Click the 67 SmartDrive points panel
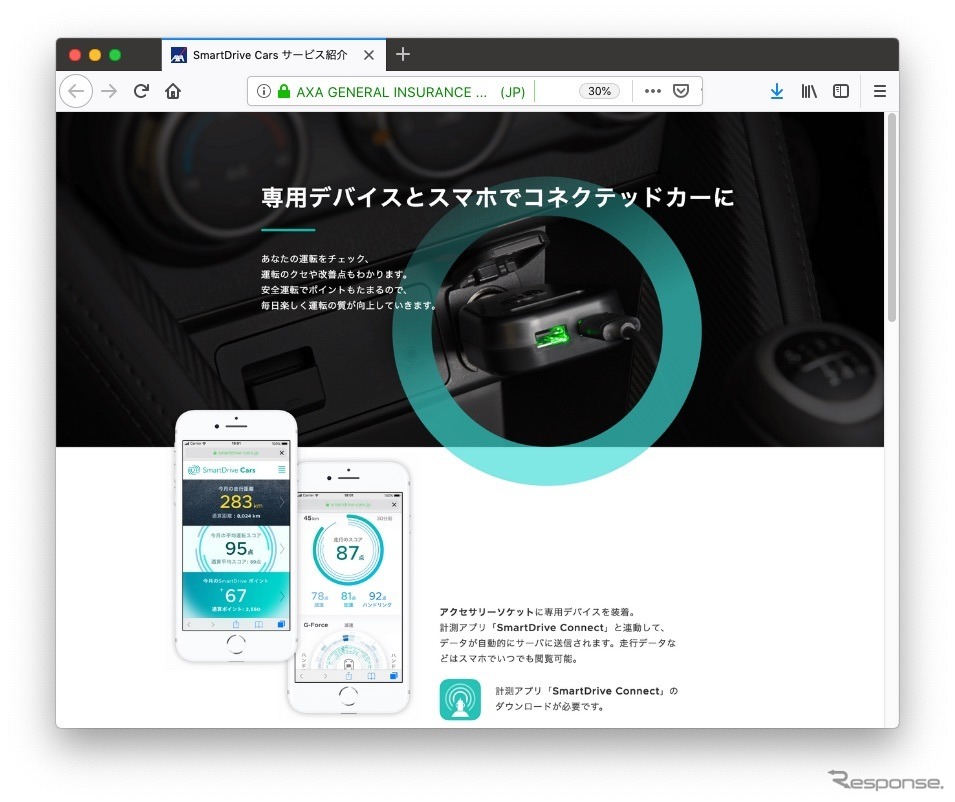 click(236, 594)
